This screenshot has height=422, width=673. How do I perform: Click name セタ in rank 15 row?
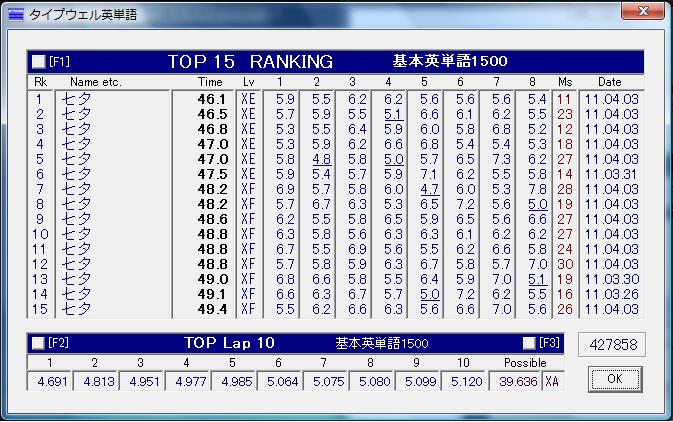click(x=76, y=309)
